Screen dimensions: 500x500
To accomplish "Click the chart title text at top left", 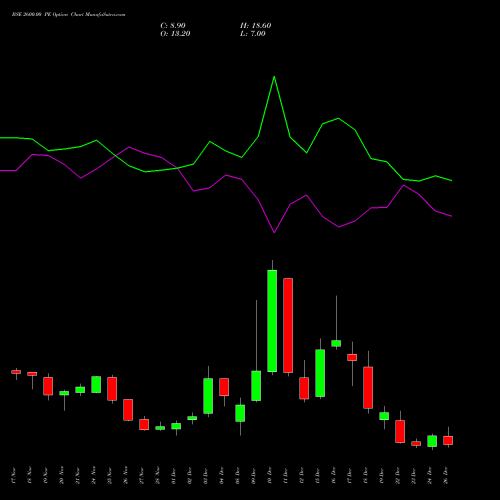I will (x=69, y=15).
